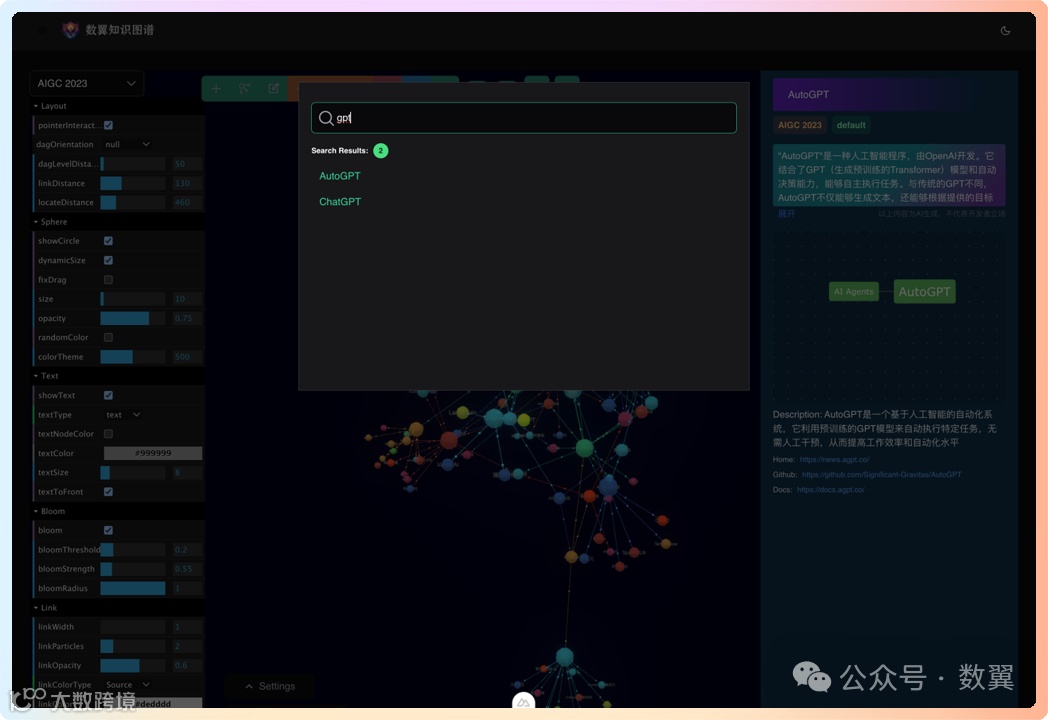Open the Github AutoGPT repository link
Screen dimensions: 1048x720
(882, 475)
